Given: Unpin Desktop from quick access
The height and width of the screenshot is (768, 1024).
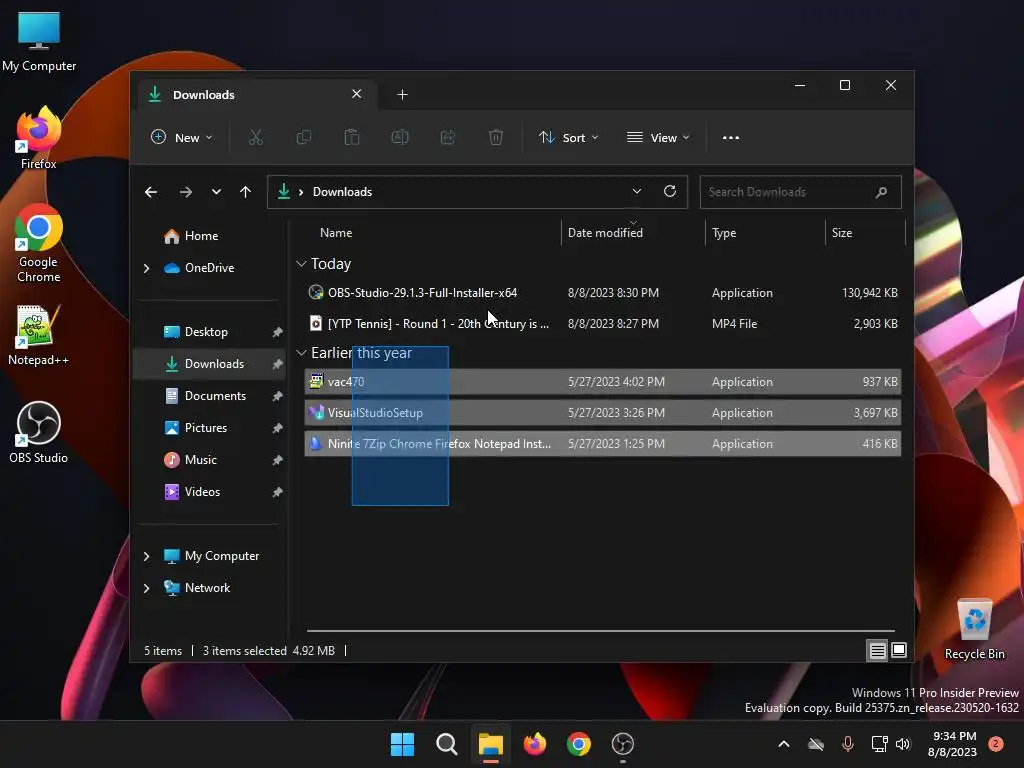Looking at the screenshot, I should click(x=278, y=332).
